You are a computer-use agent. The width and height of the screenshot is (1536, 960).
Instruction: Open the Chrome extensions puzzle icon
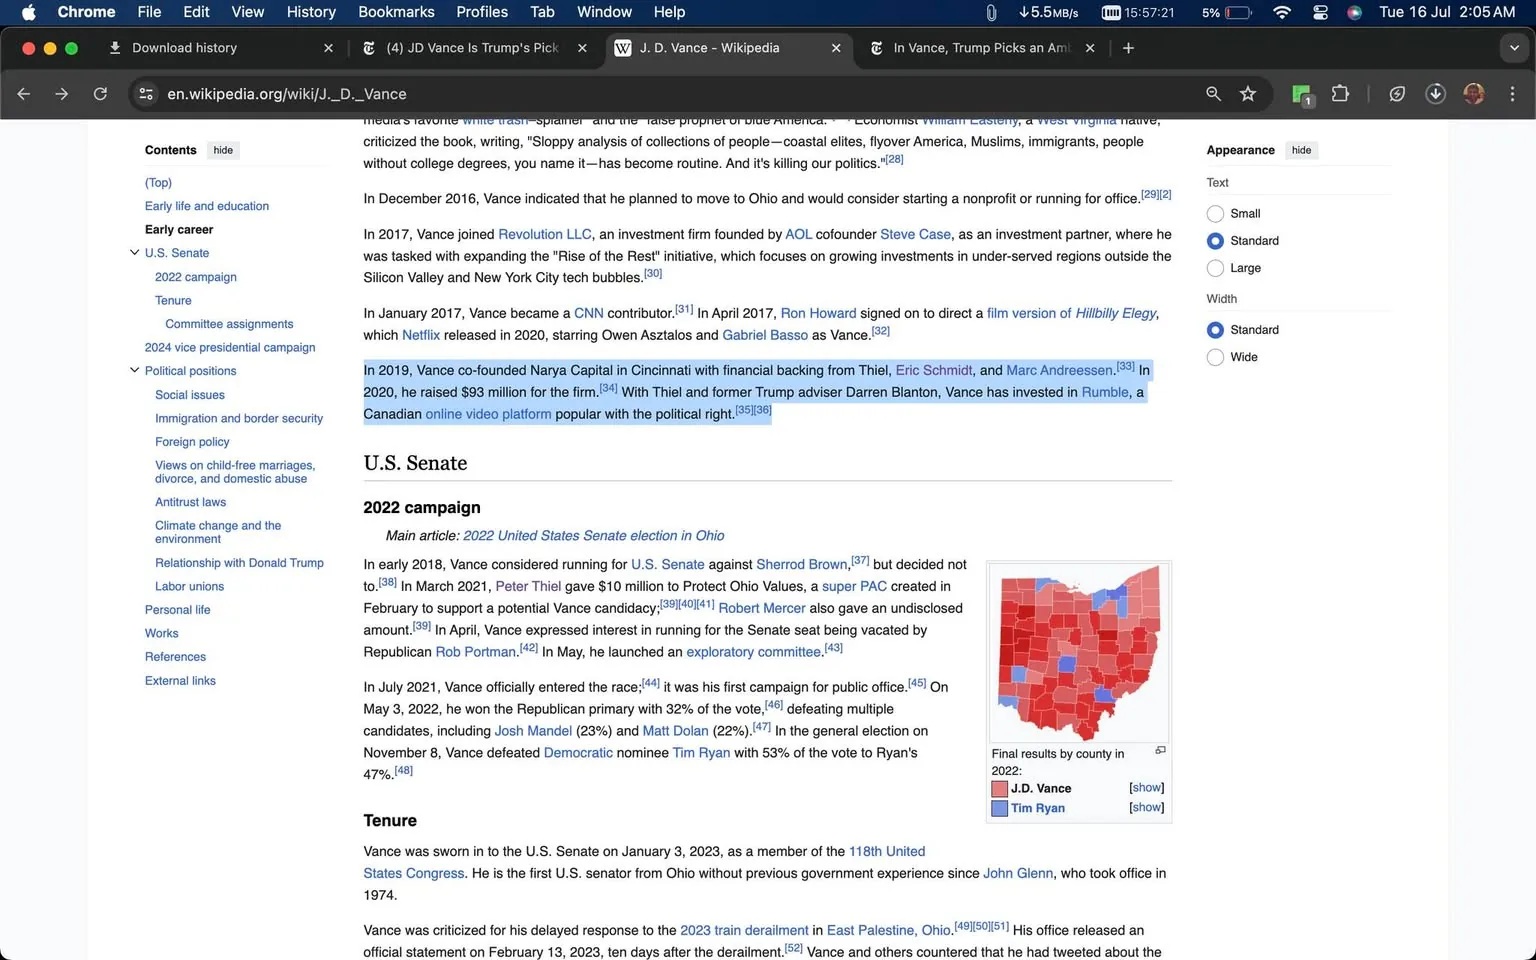tap(1340, 93)
